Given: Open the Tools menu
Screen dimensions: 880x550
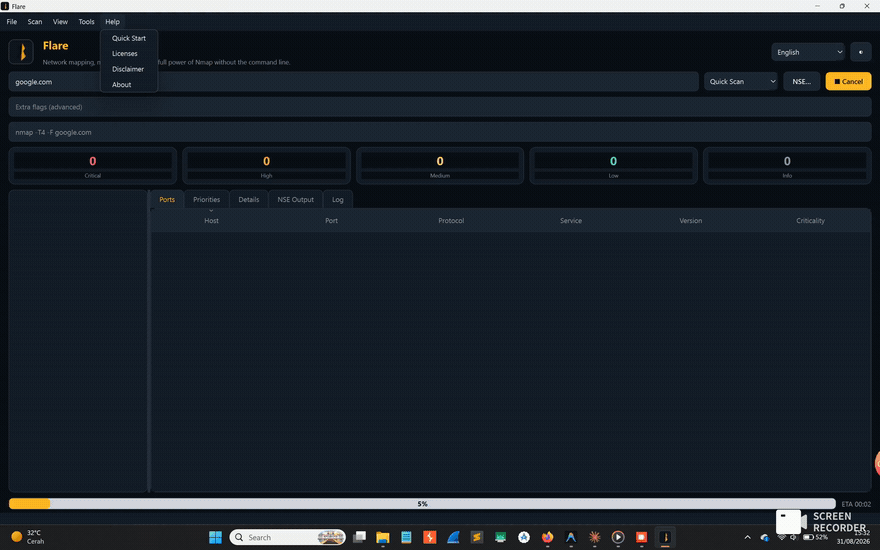Looking at the screenshot, I should 86,22.
